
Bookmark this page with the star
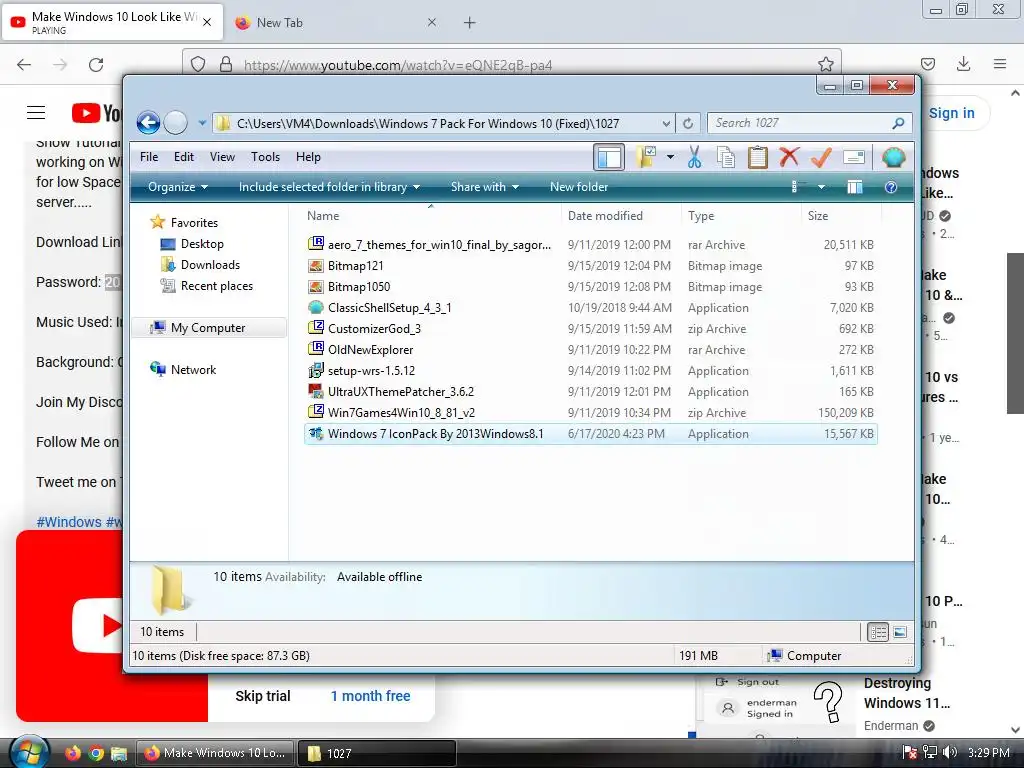[825, 64]
